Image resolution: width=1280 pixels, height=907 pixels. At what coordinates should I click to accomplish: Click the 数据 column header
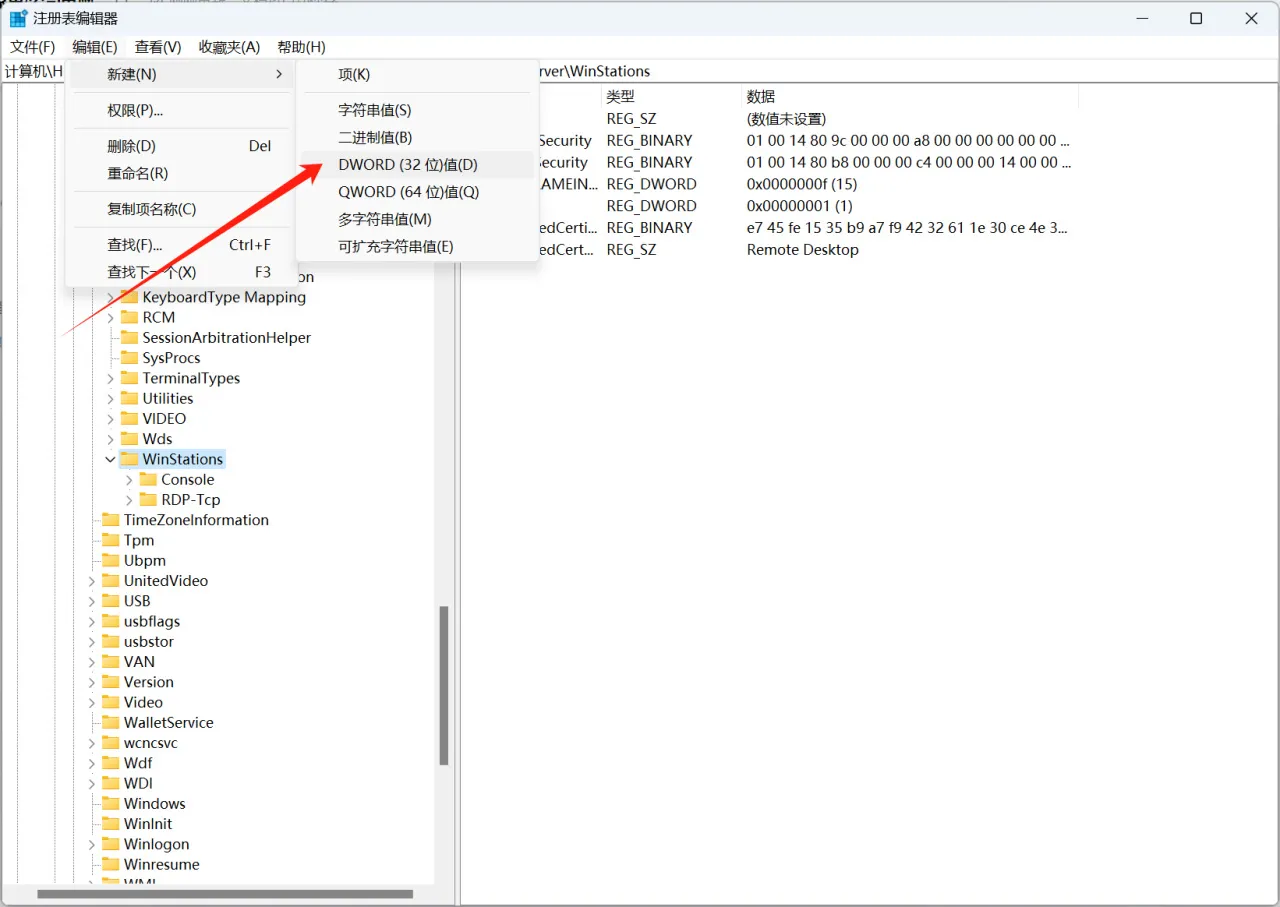[909, 96]
